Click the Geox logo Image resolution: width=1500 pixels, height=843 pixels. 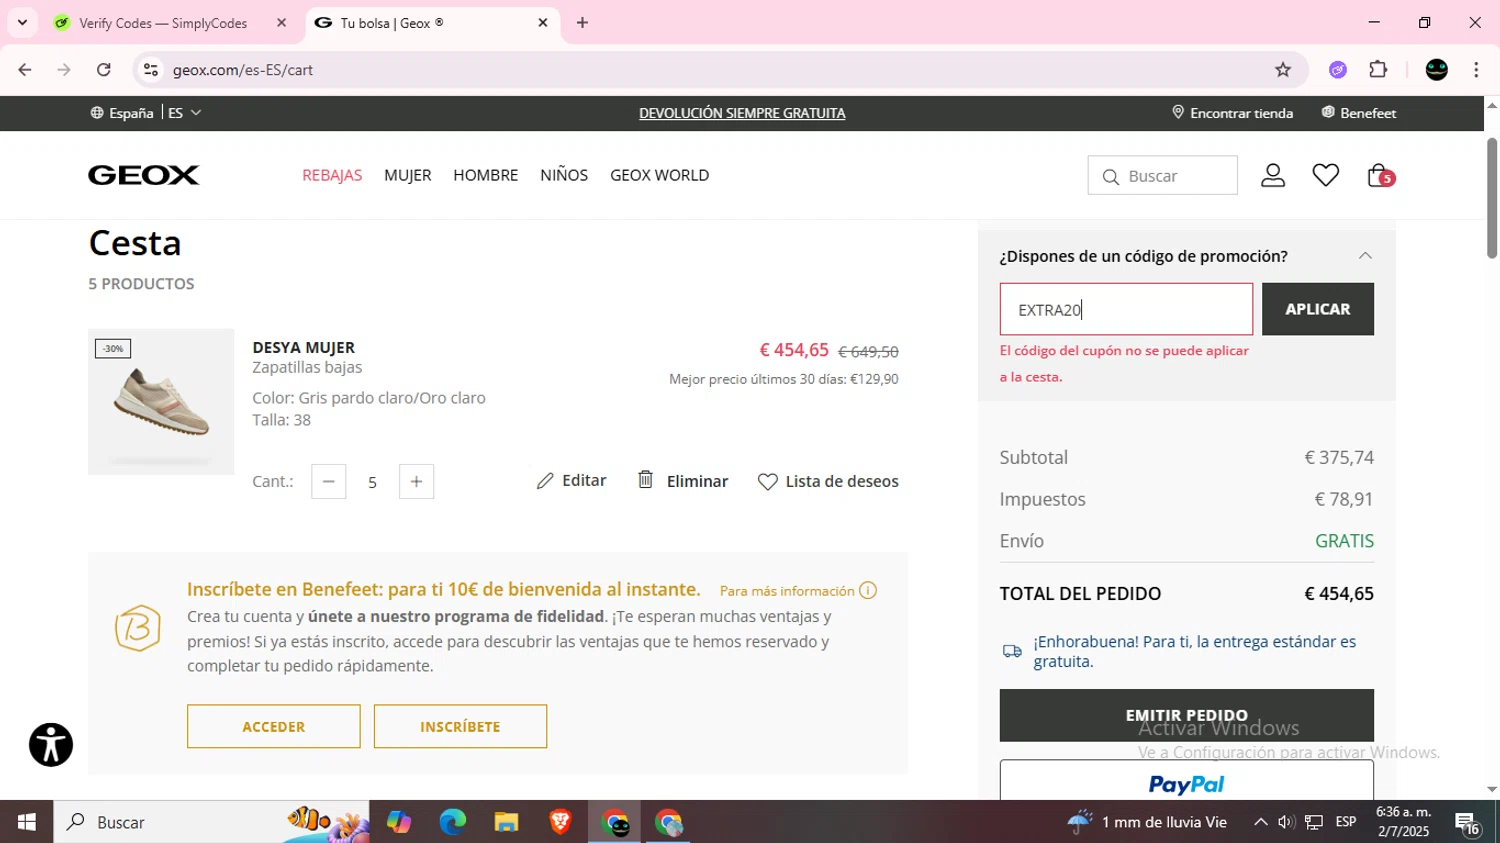click(144, 175)
